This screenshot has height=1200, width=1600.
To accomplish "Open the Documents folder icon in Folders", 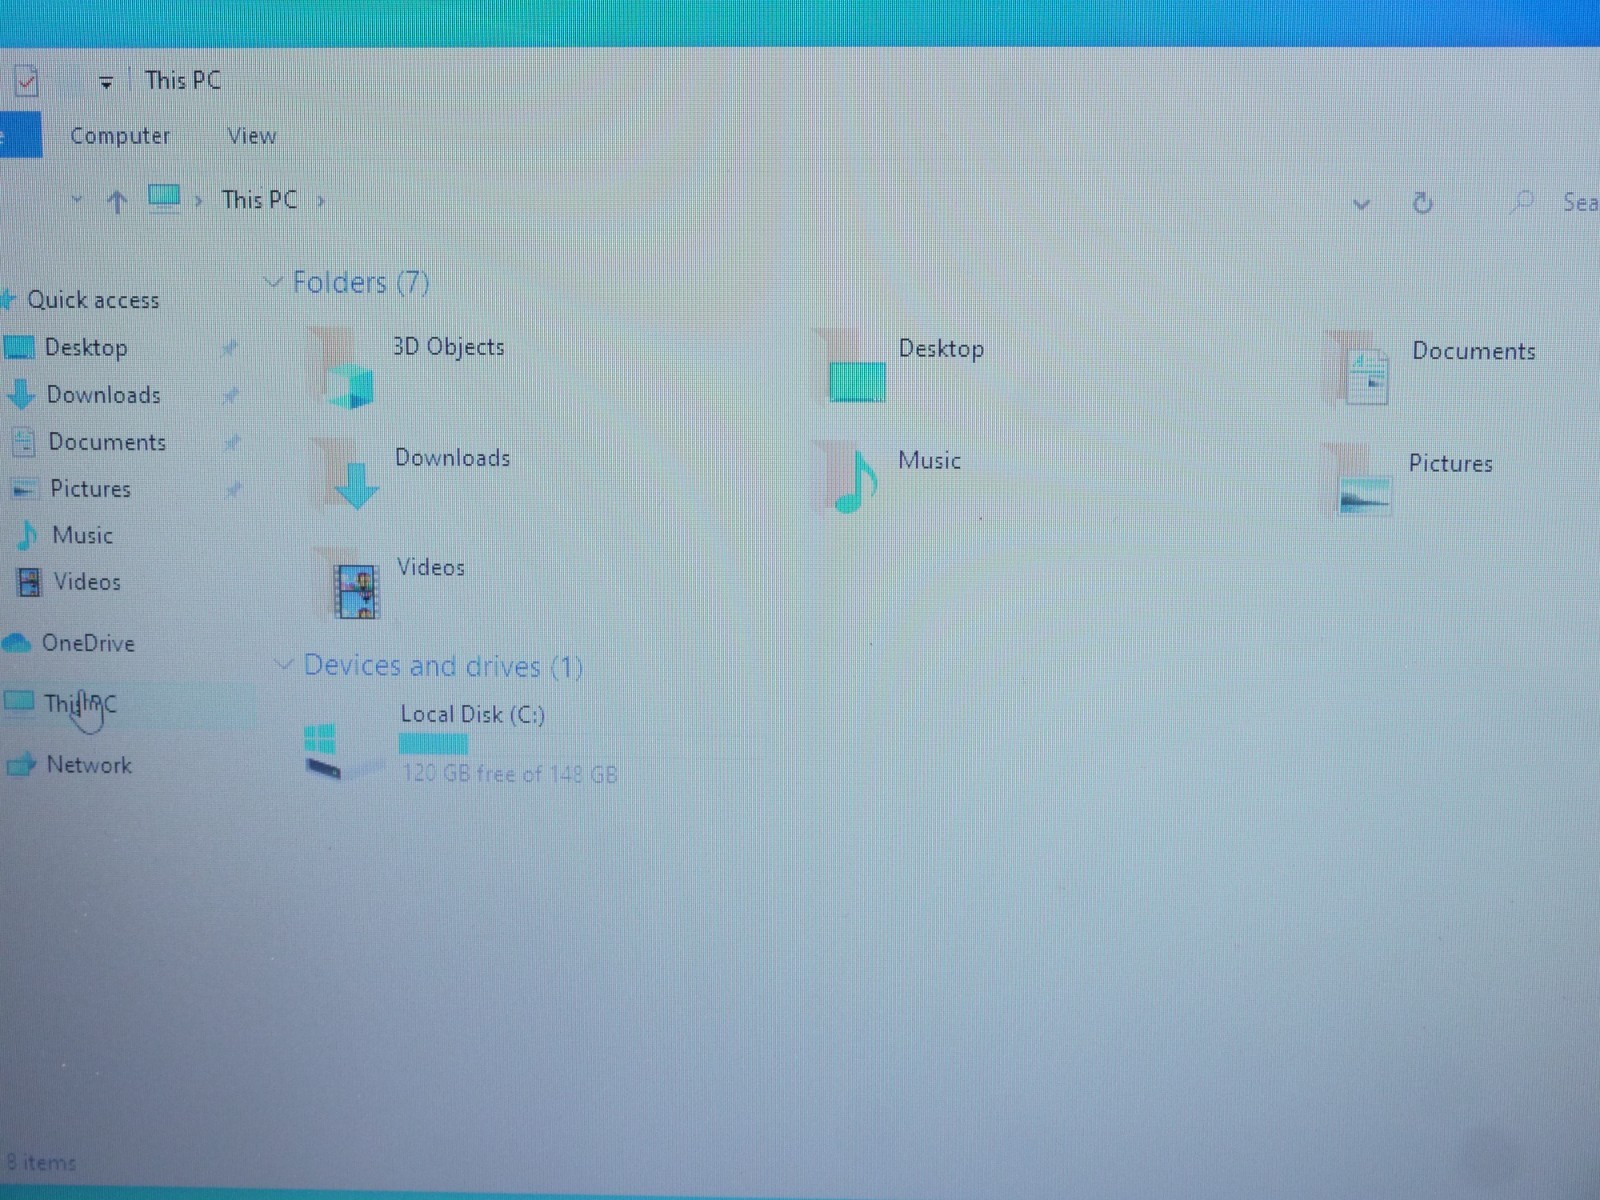I will tap(1357, 369).
